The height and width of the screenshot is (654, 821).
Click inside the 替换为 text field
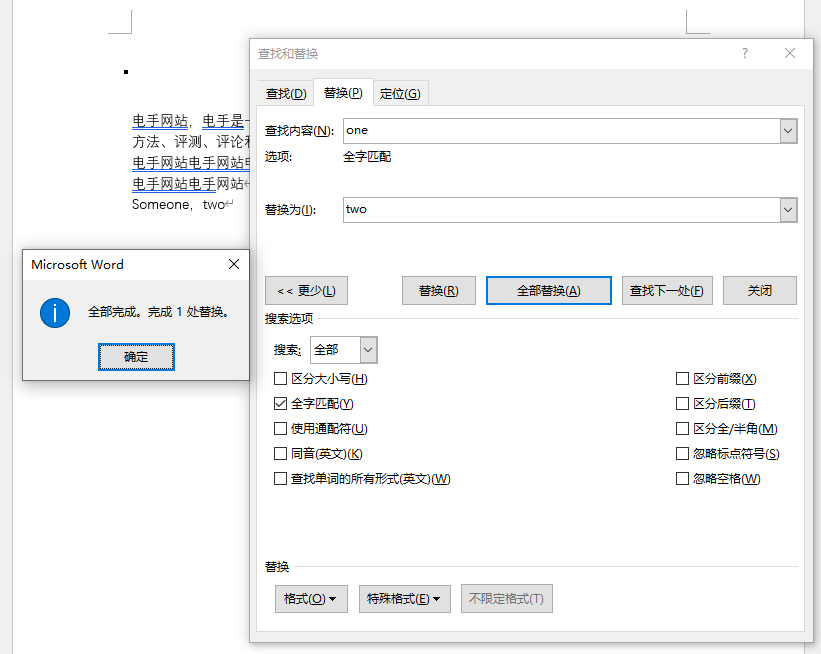tap(550, 209)
